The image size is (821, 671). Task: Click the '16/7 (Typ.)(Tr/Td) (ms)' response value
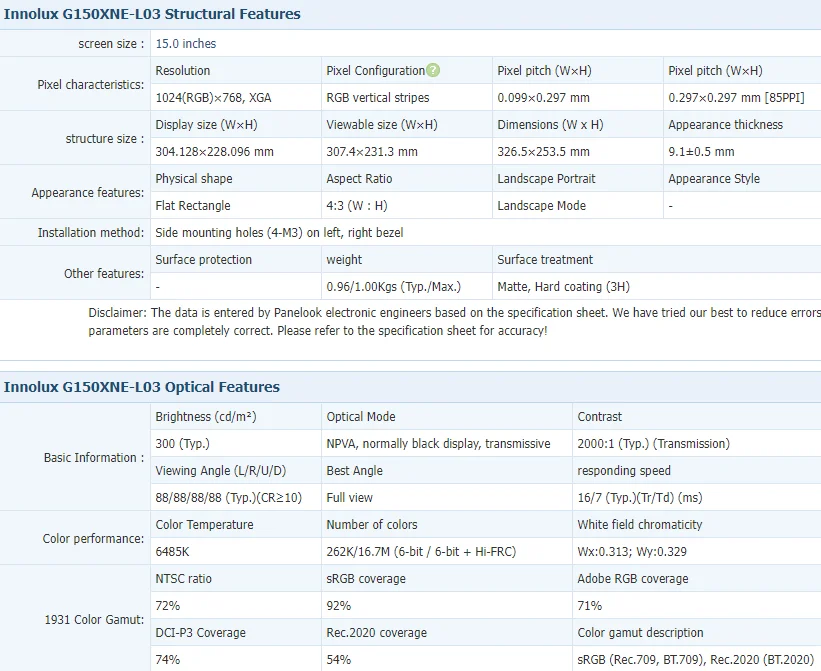coord(640,498)
